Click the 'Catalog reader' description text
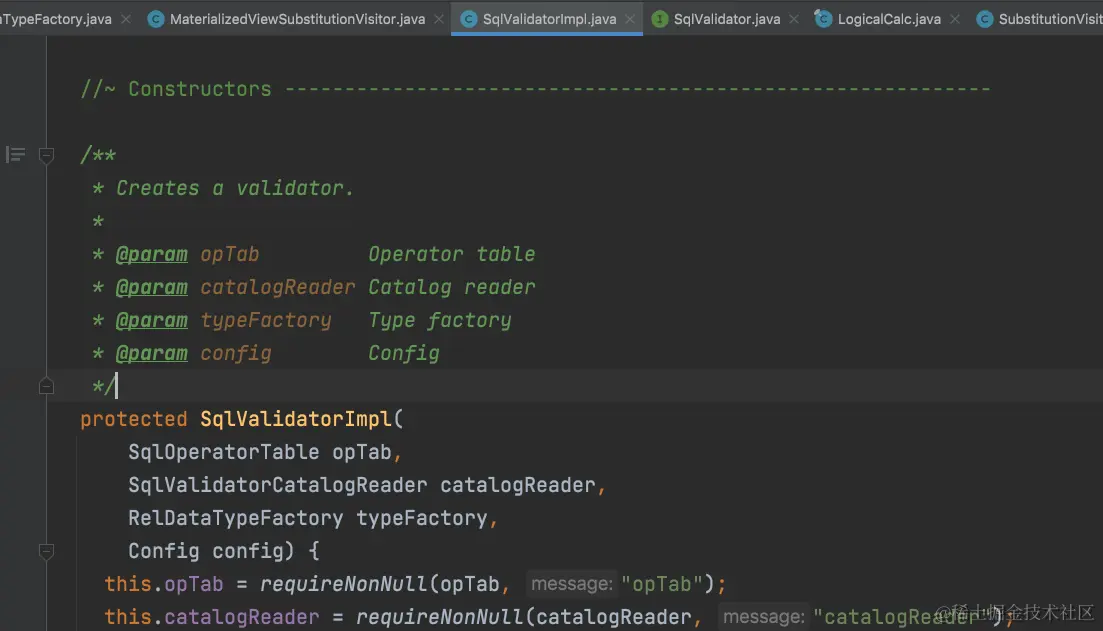 [x=452, y=288]
